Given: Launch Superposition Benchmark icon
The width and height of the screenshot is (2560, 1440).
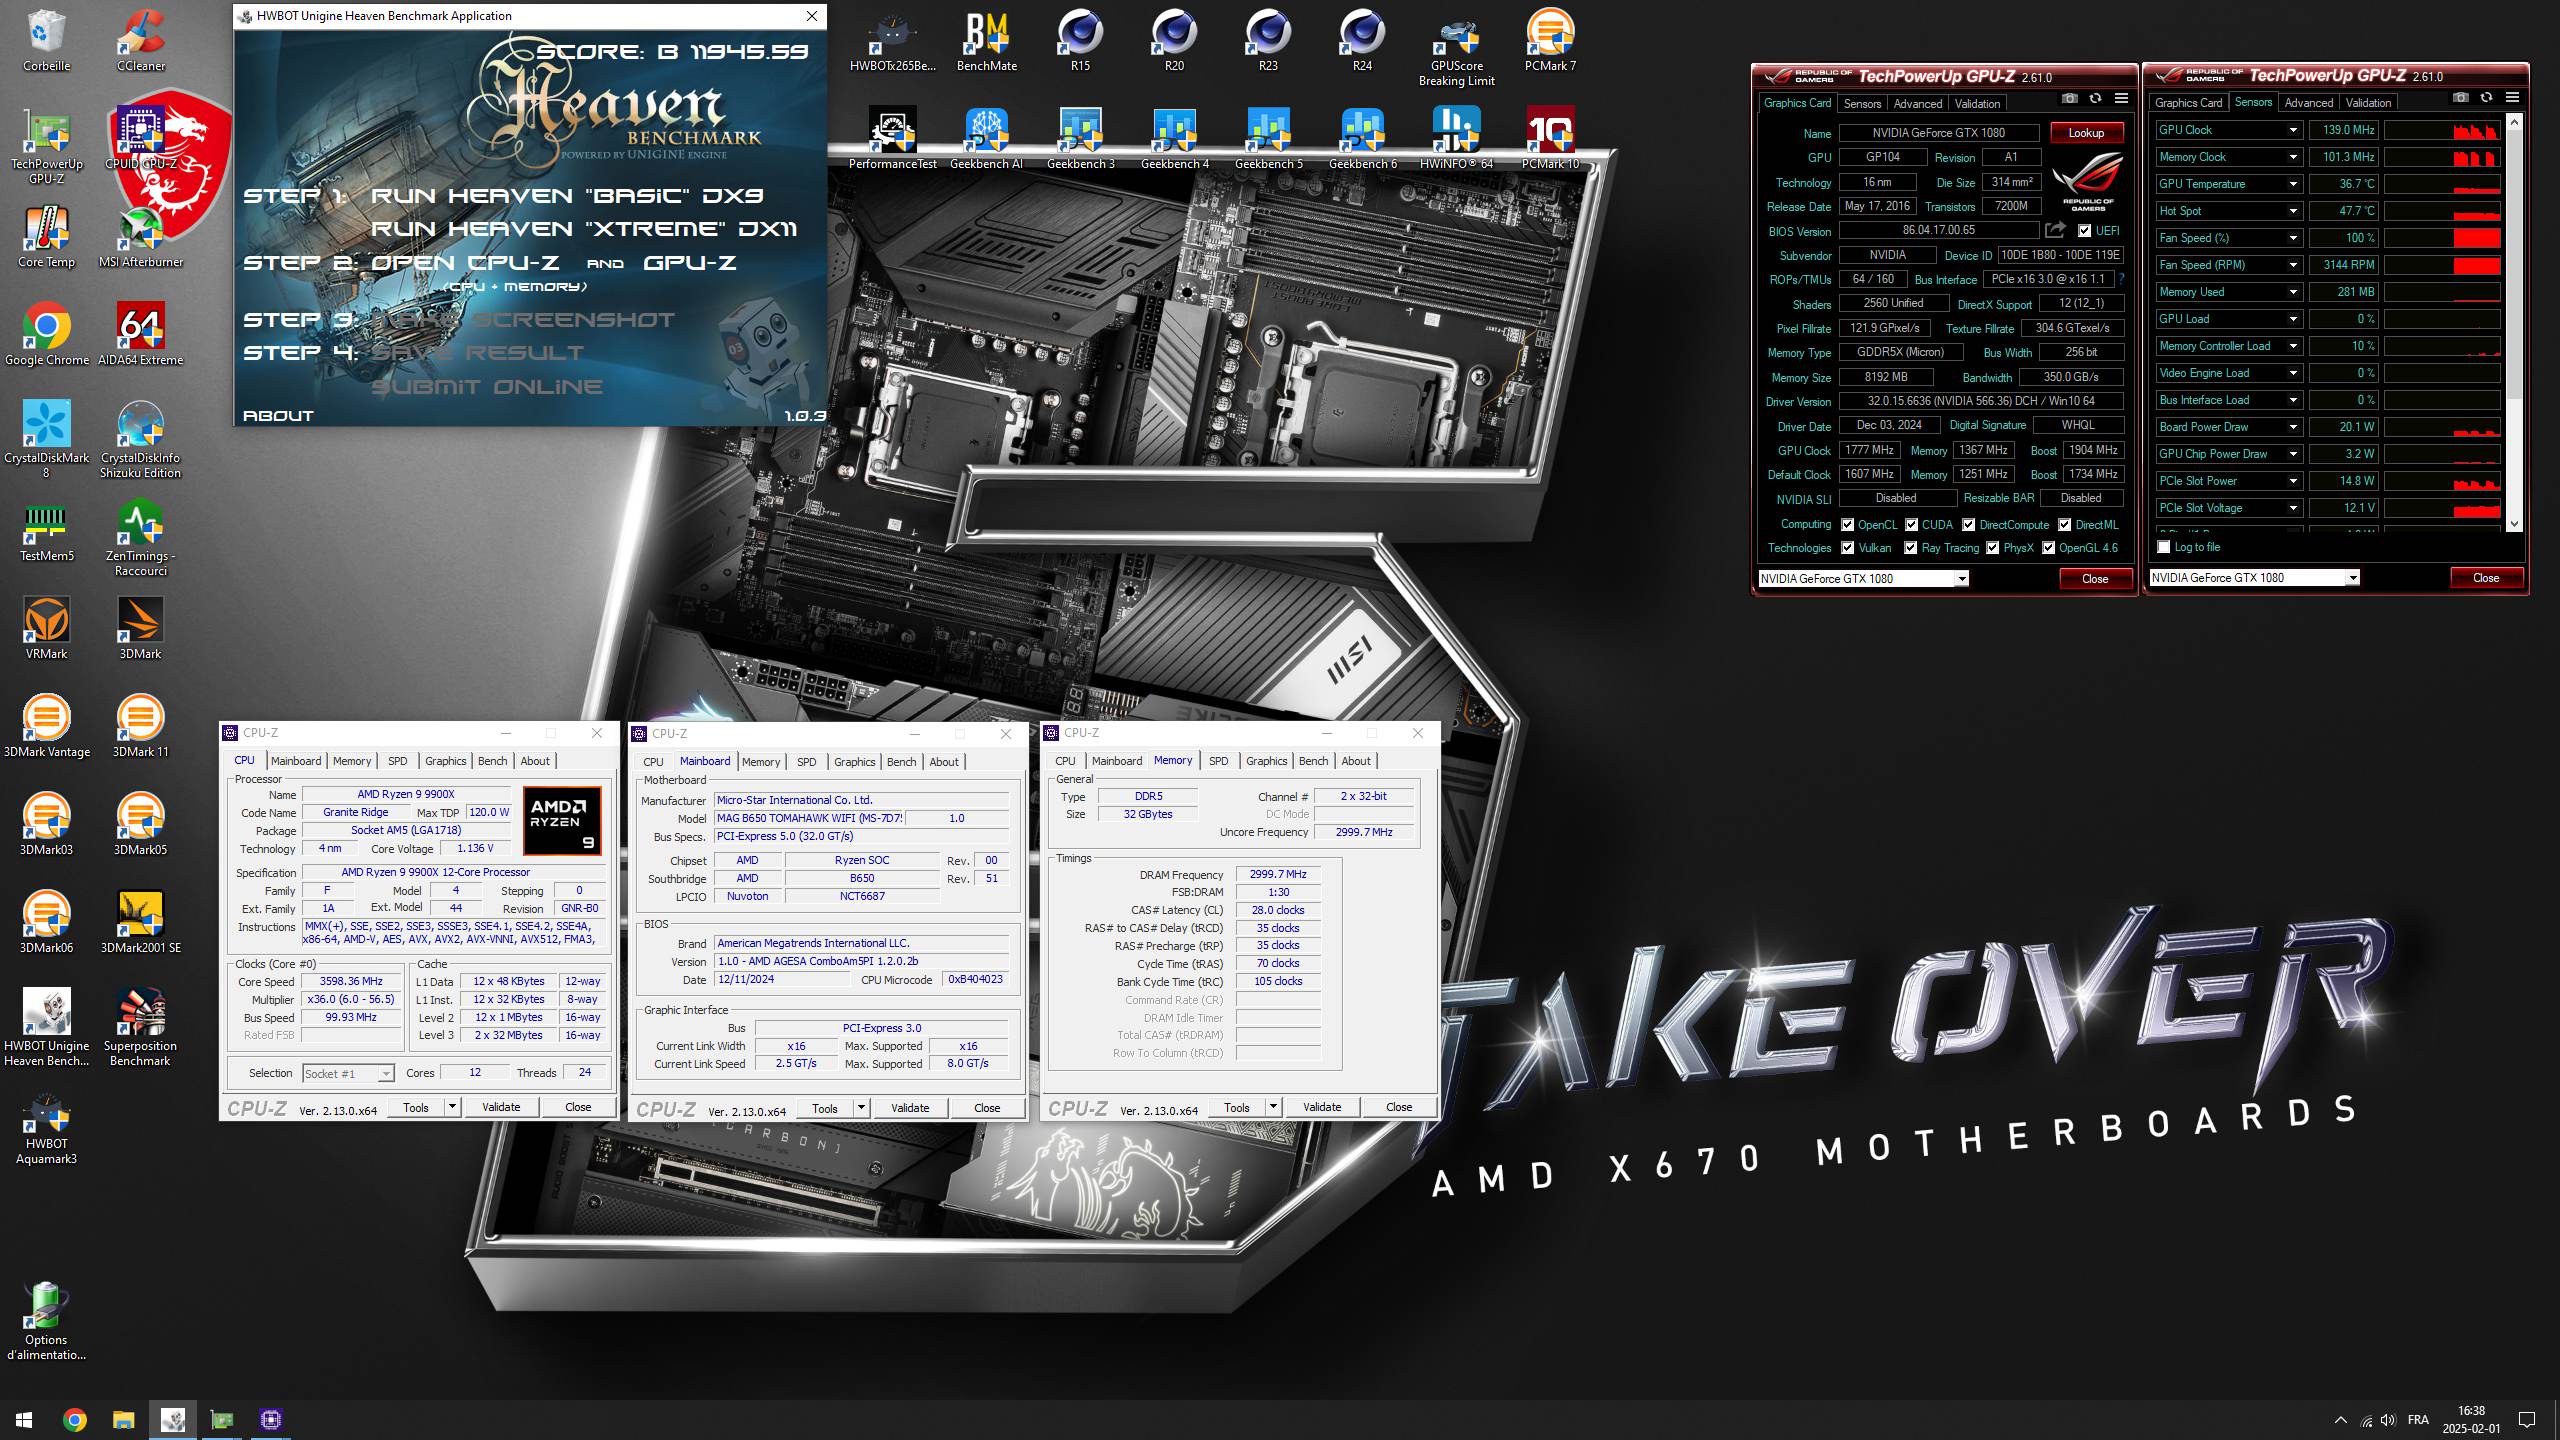Looking at the screenshot, I should pos(140,1028).
